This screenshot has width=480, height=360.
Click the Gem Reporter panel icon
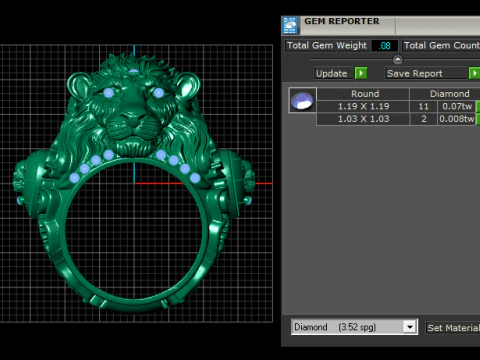(x=290, y=25)
